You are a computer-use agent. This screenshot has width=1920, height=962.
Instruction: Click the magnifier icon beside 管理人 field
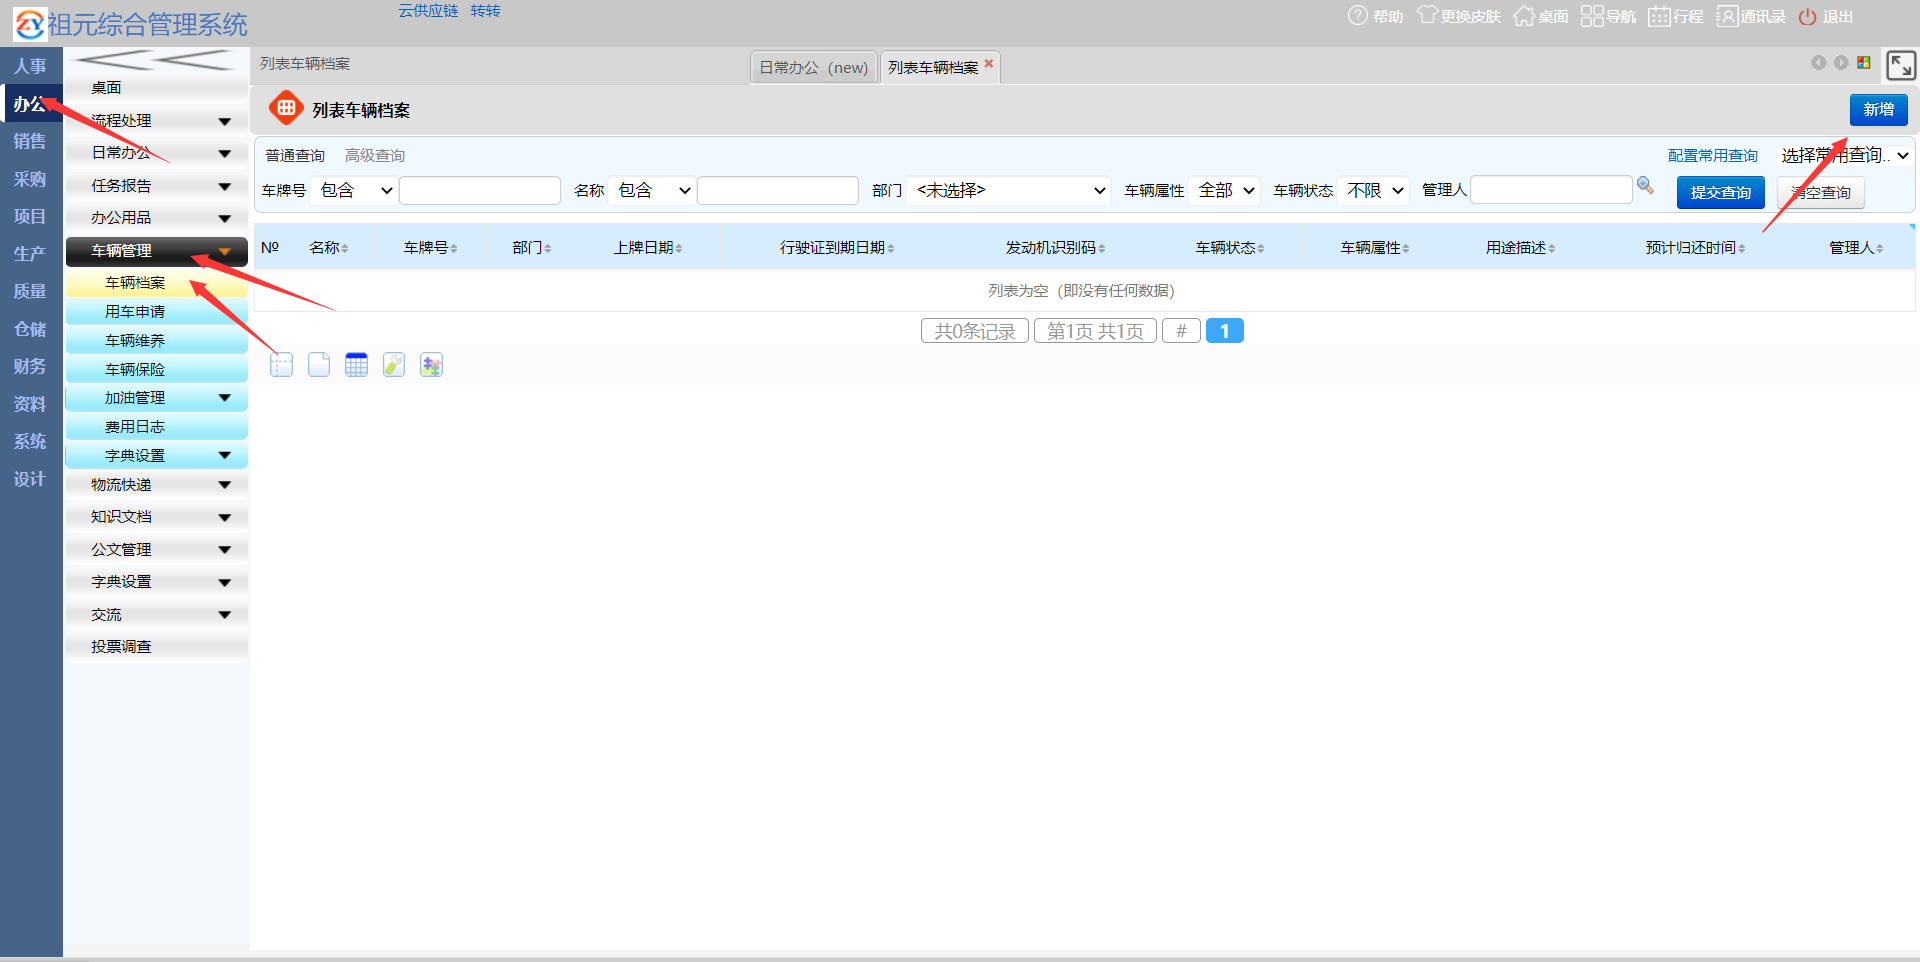(1645, 186)
